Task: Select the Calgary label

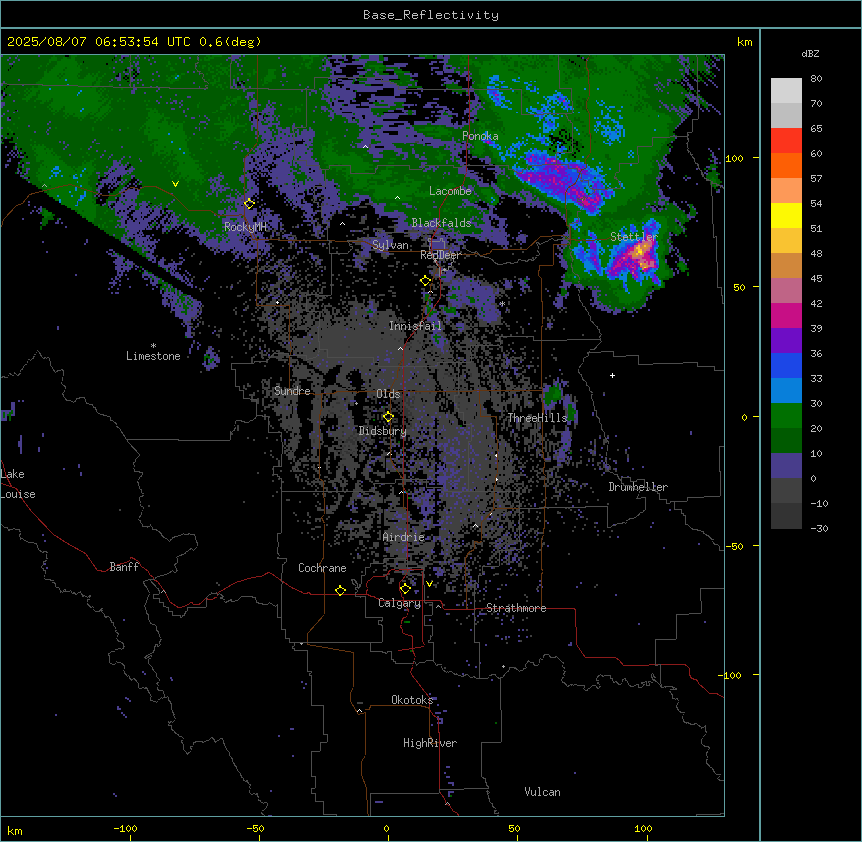Action: point(400,603)
